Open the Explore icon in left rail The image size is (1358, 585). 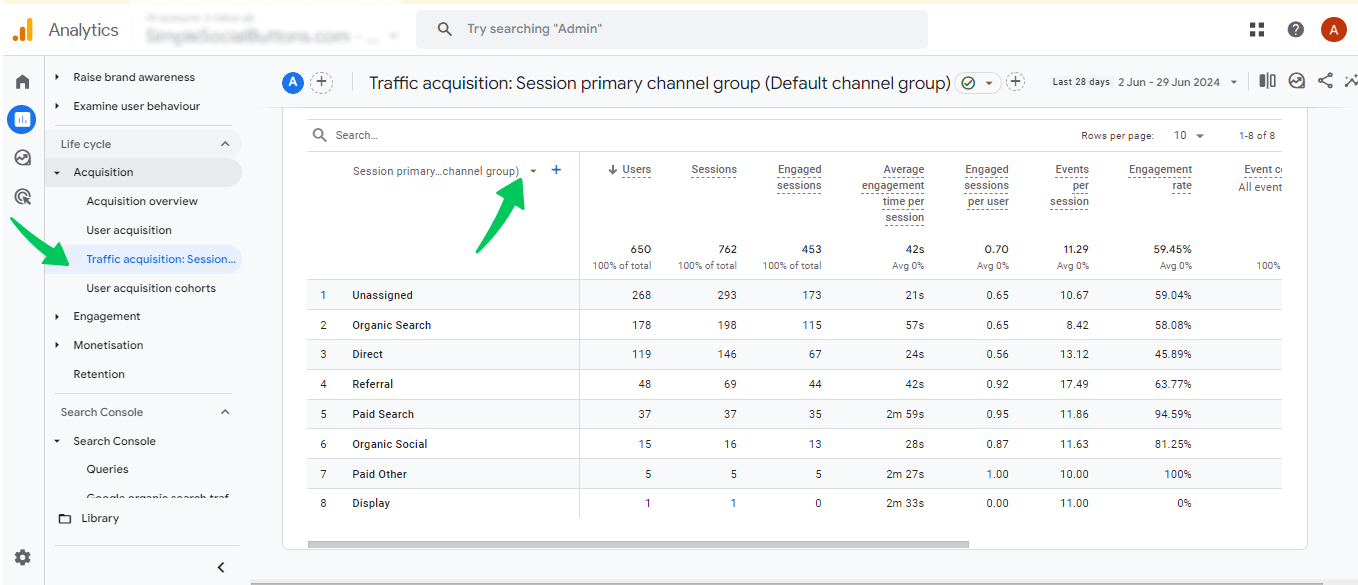[x=22, y=158]
